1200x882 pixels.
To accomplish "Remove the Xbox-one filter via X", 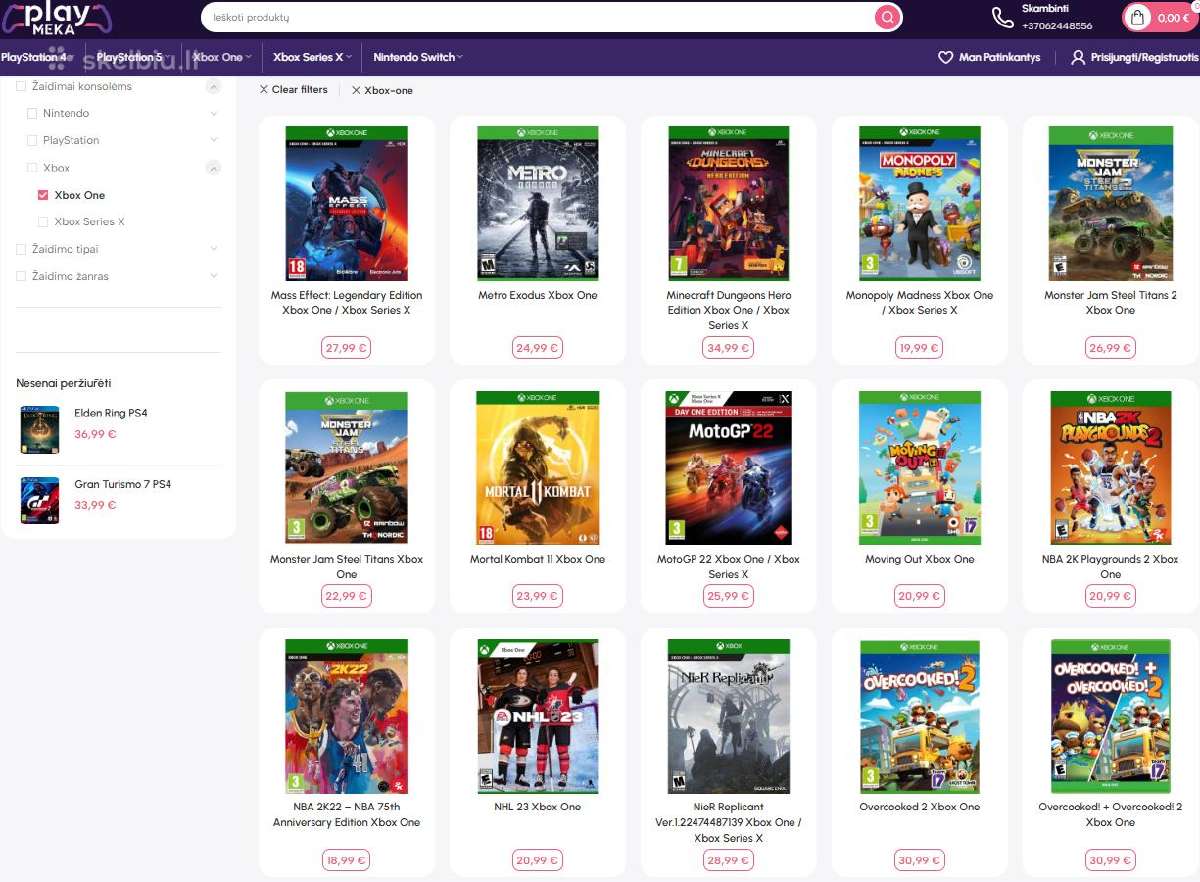I will (x=356, y=90).
